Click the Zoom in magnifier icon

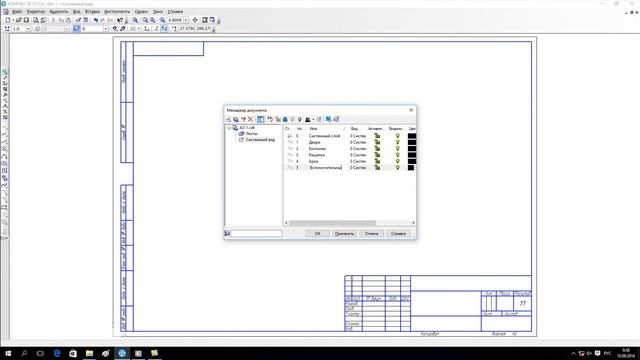(135, 20)
